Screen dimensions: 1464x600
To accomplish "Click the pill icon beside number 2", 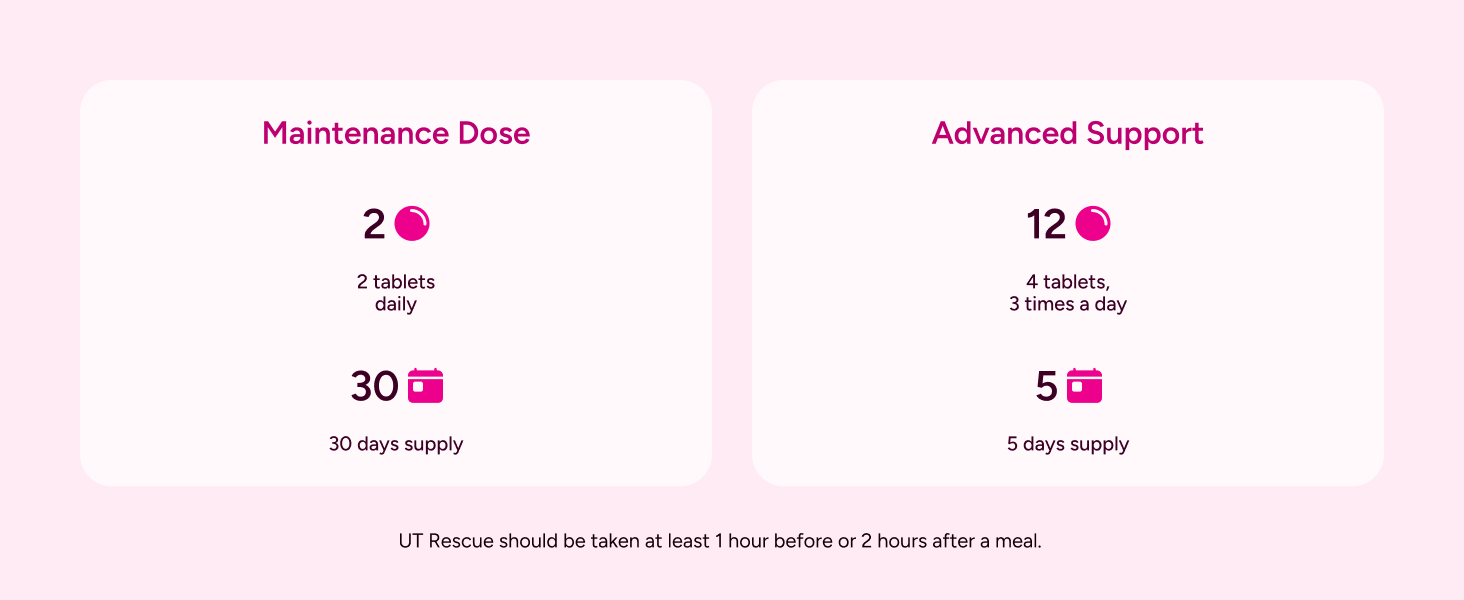I will pos(412,223).
